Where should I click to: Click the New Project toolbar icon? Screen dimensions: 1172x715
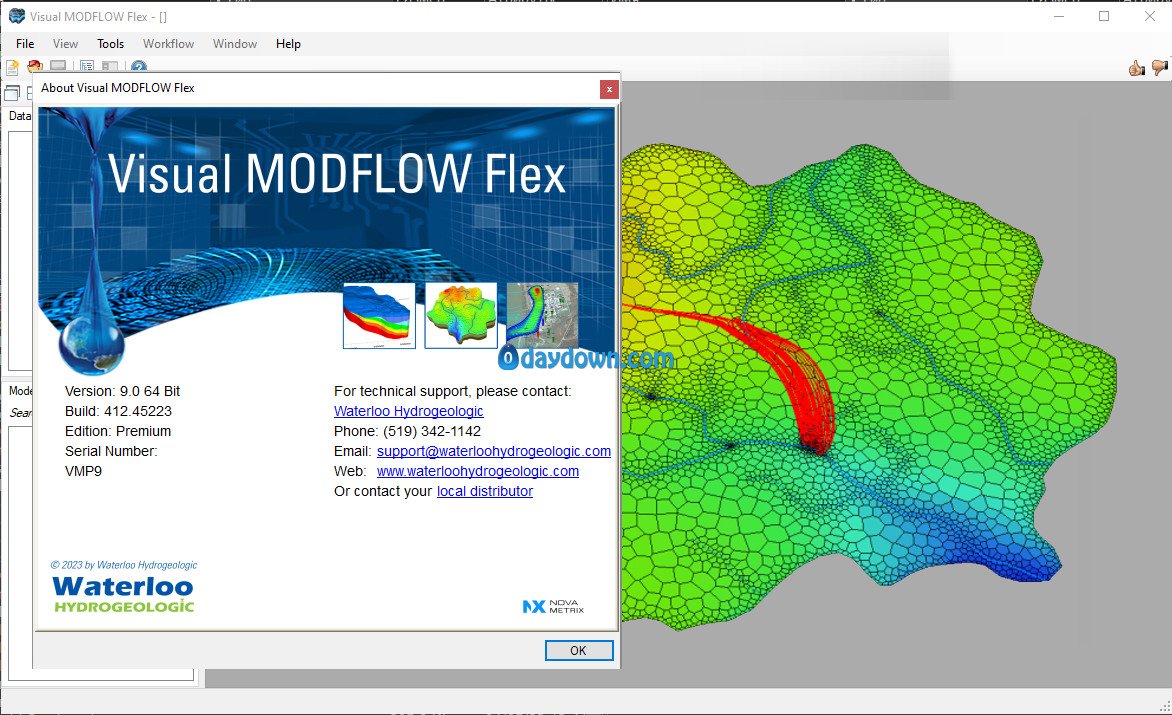12,67
